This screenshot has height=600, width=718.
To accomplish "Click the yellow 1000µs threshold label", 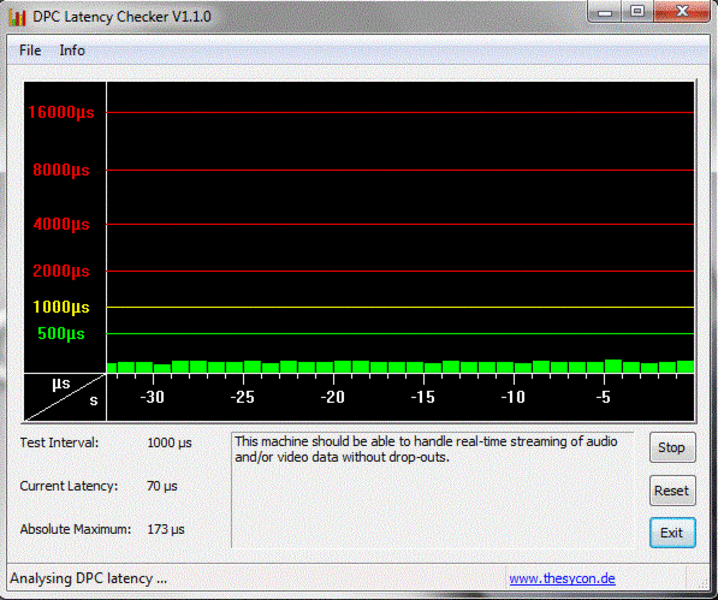I will 61,307.
